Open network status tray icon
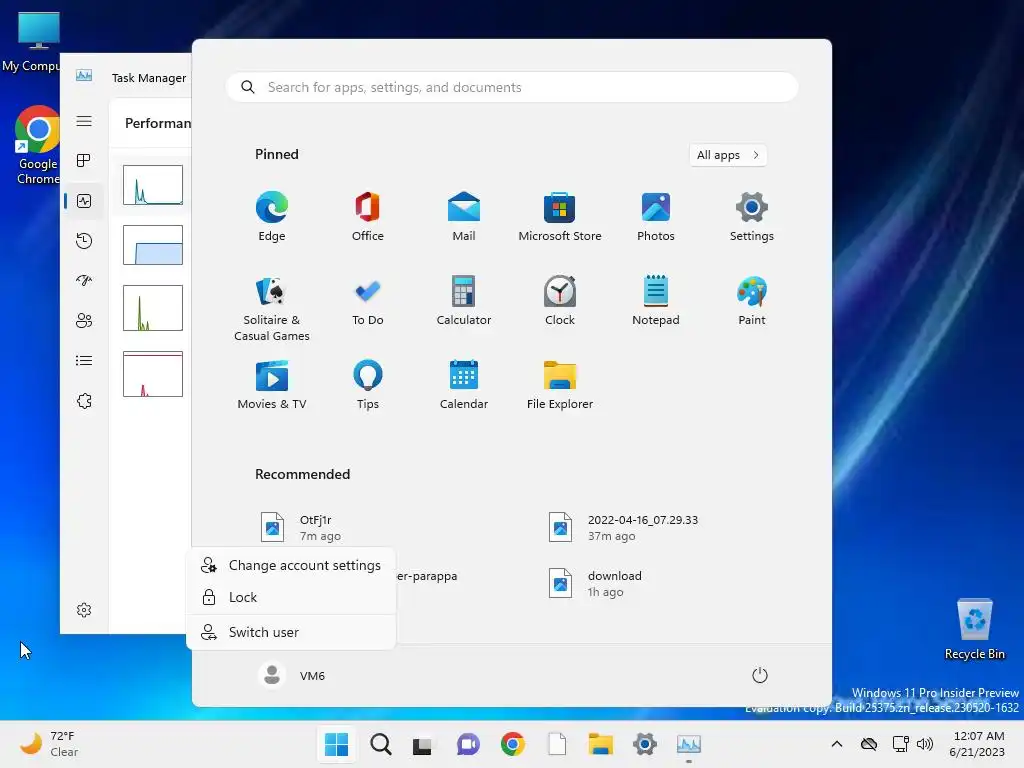 [x=901, y=744]
